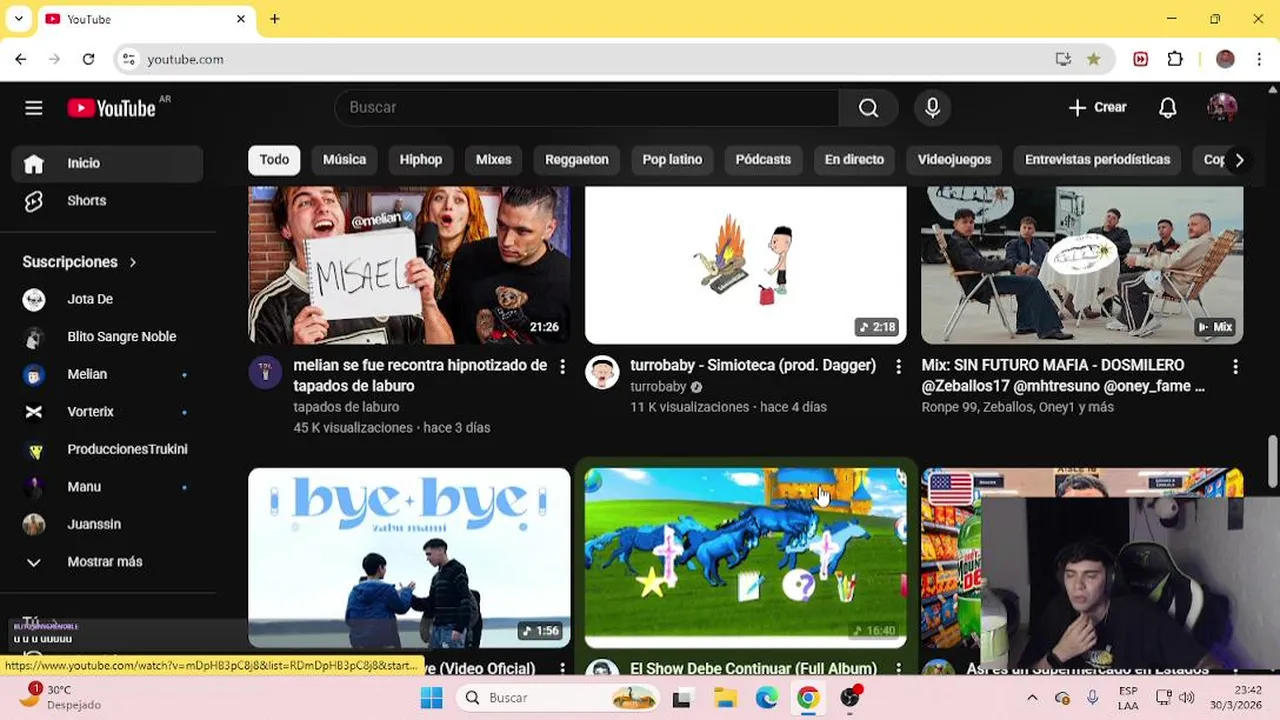Play the Simioteca cartoon thumbnail
Image resolution: width=1280 pixels, height=720 pixels.
click(745, 265)
